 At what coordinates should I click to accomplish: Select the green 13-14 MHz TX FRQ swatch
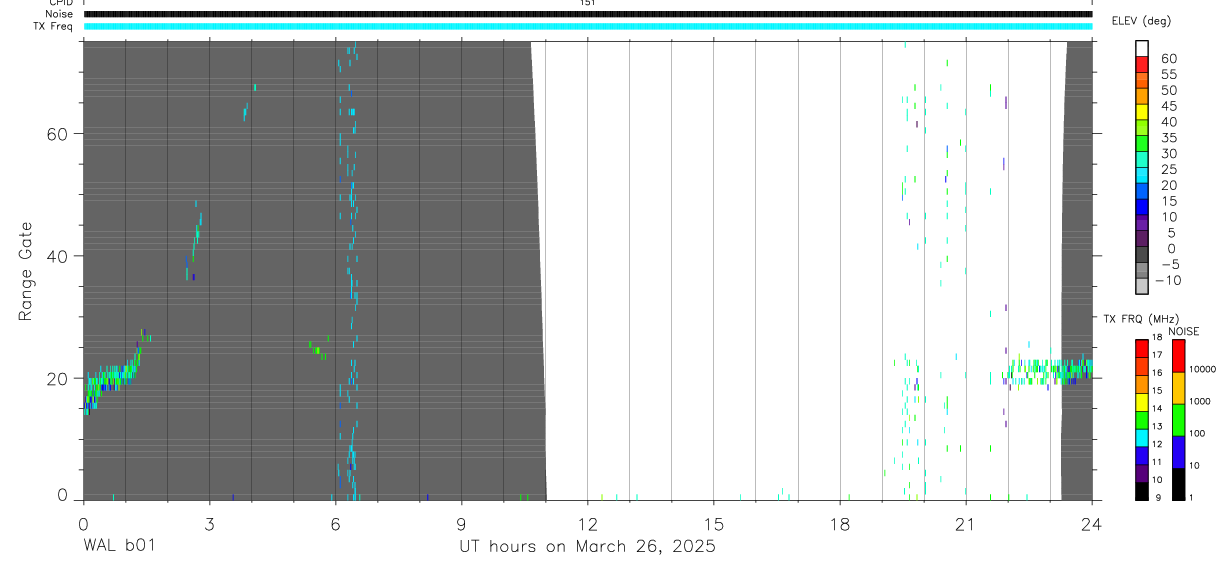pos(1142,420)
